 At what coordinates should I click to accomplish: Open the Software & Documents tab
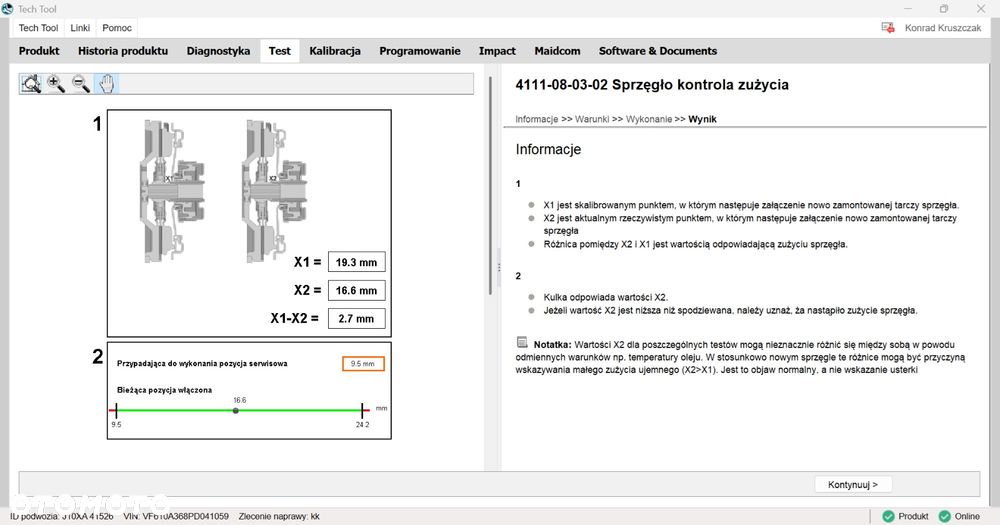click(x=658, y=51)
